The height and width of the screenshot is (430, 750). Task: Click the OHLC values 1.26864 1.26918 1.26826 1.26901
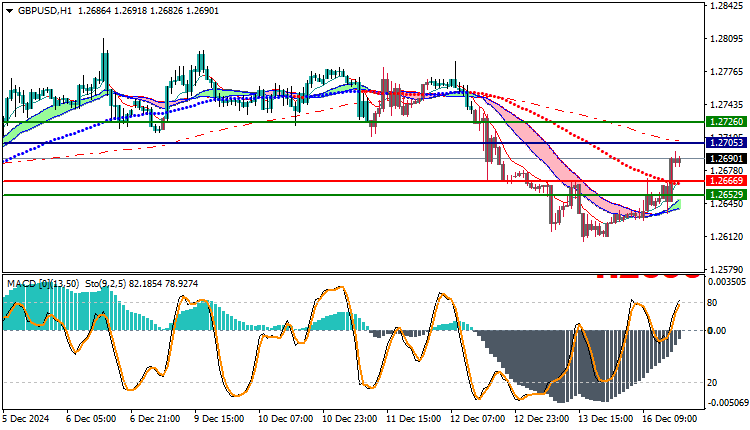pyautogui.click(x=148, y=11)
